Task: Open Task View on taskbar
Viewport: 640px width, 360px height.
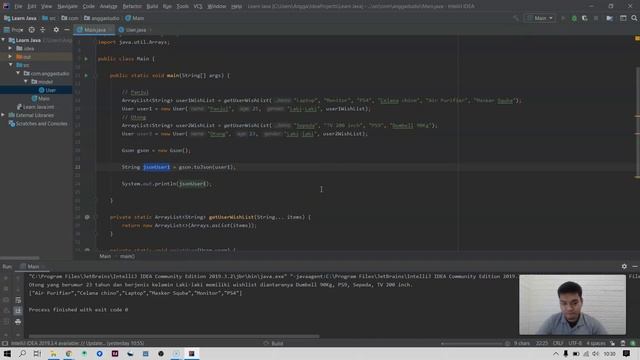Action: click(x=37, y=353)
